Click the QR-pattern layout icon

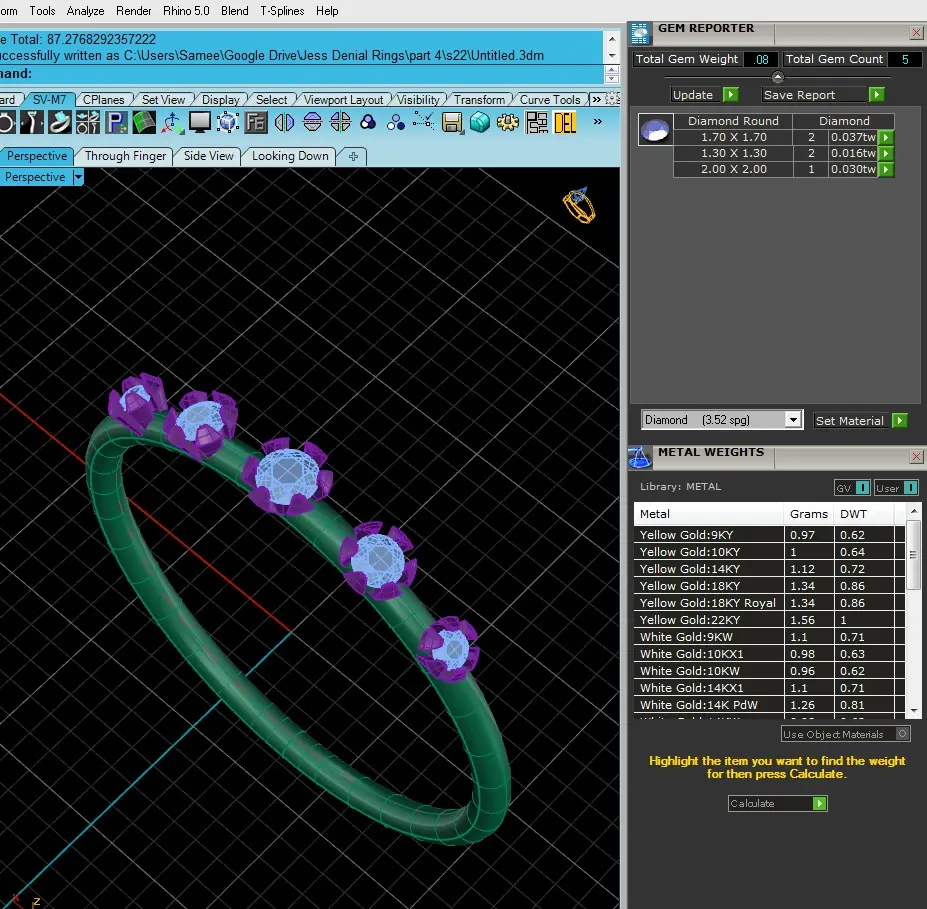click(x=536, y=122)
